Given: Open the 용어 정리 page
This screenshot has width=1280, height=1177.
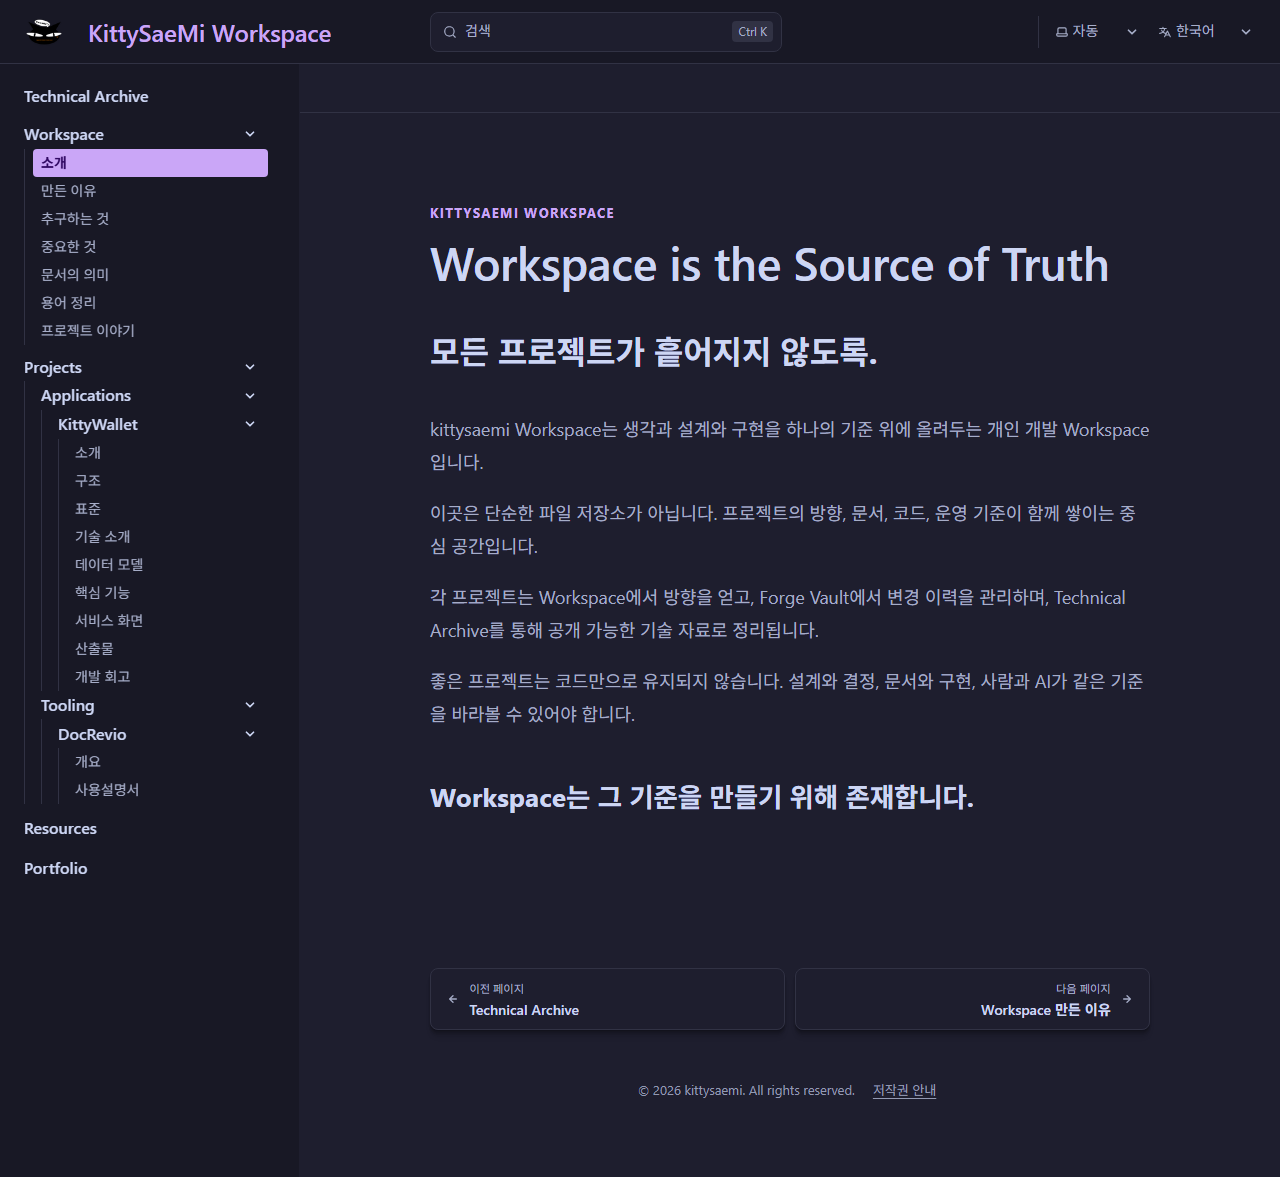Looking at the screenshot, I should [x=68, y=303].
